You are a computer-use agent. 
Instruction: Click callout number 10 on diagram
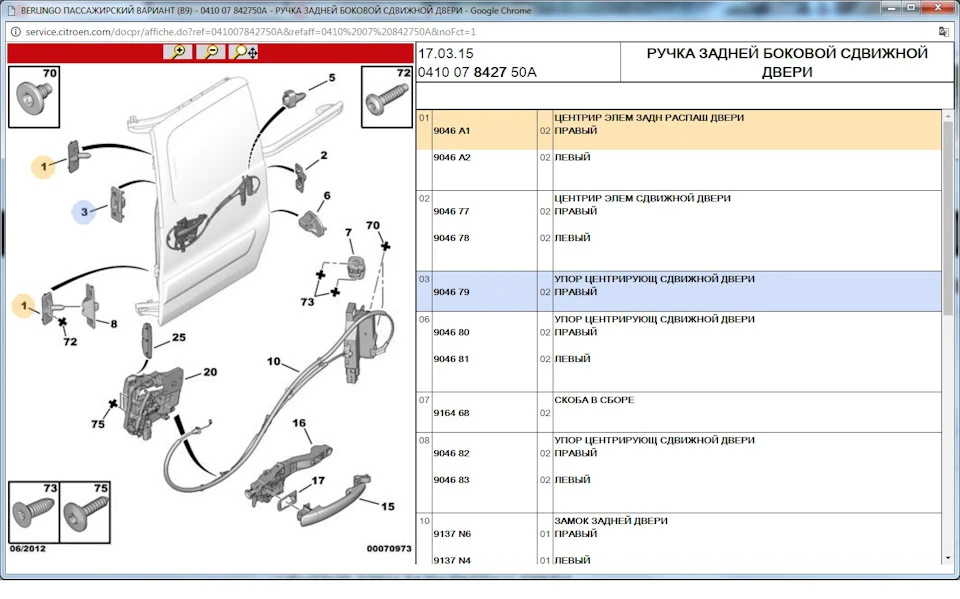(x=274, y=361)
